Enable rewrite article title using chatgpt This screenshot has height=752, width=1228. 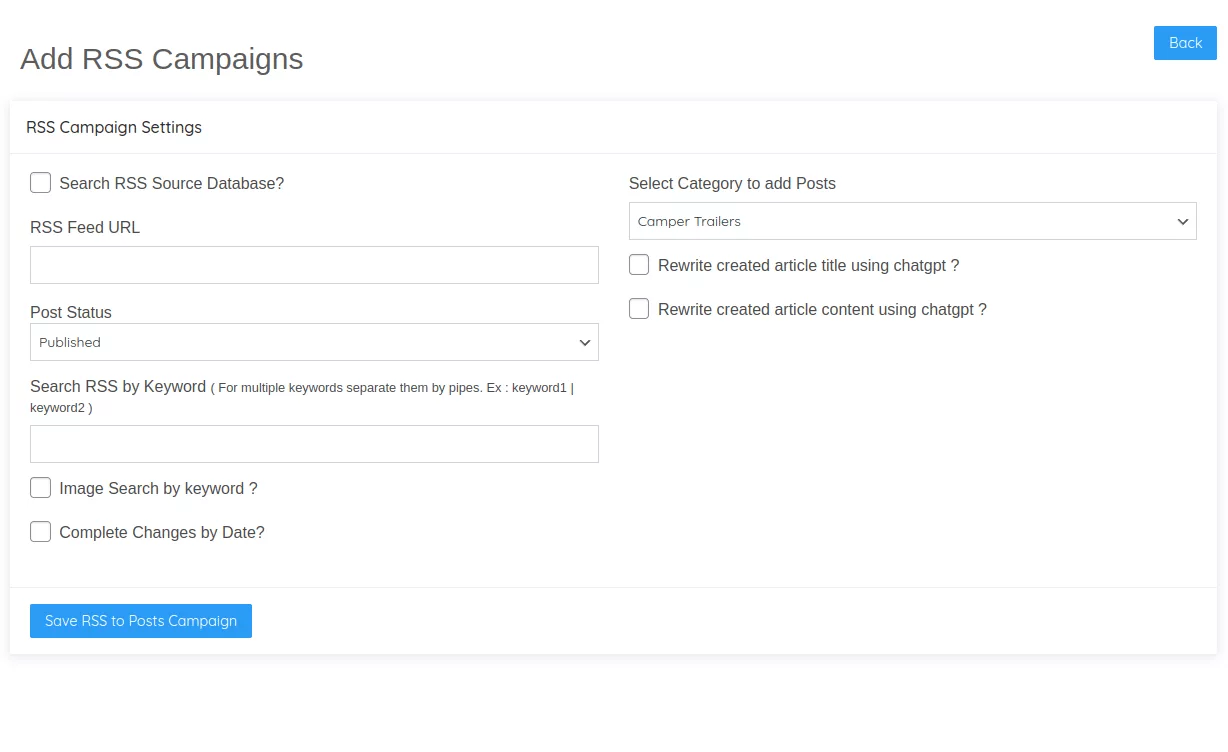click(x=639, y=265)
